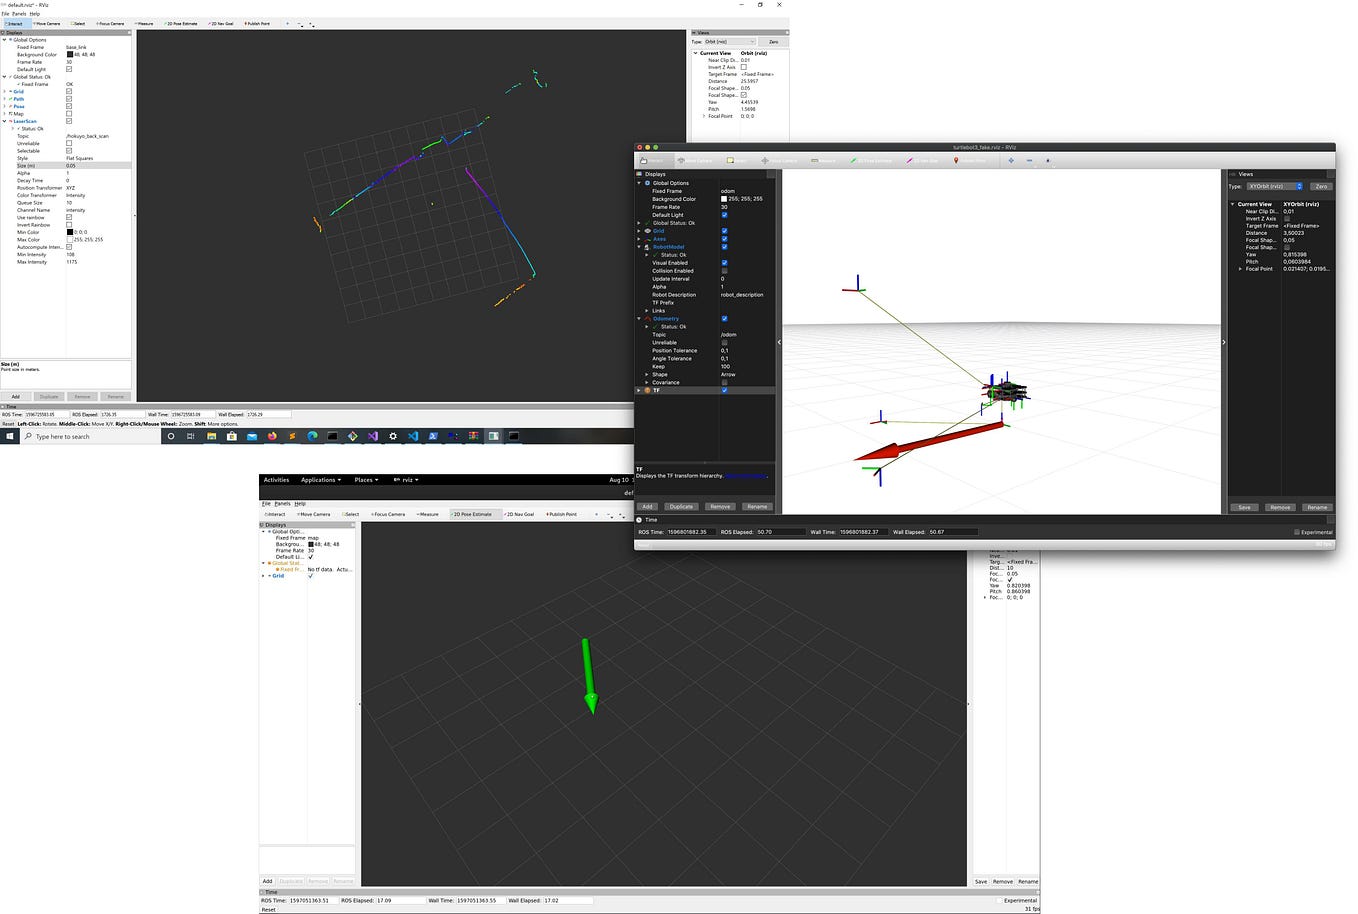Screen dimensions: 1358x914
Task: Activate the 2D Nav Goal tool
Action: click(x=221, y=23)
